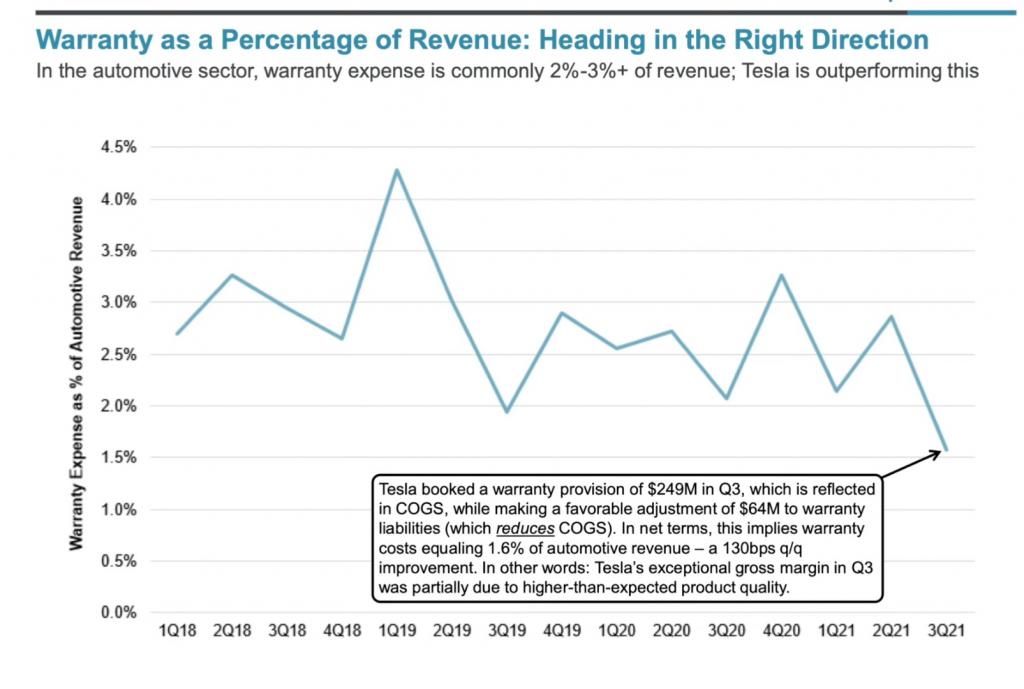The image size is (1024, 689).
Task: Click the 4Q18 x-axis label
Action: pos(342,631)
